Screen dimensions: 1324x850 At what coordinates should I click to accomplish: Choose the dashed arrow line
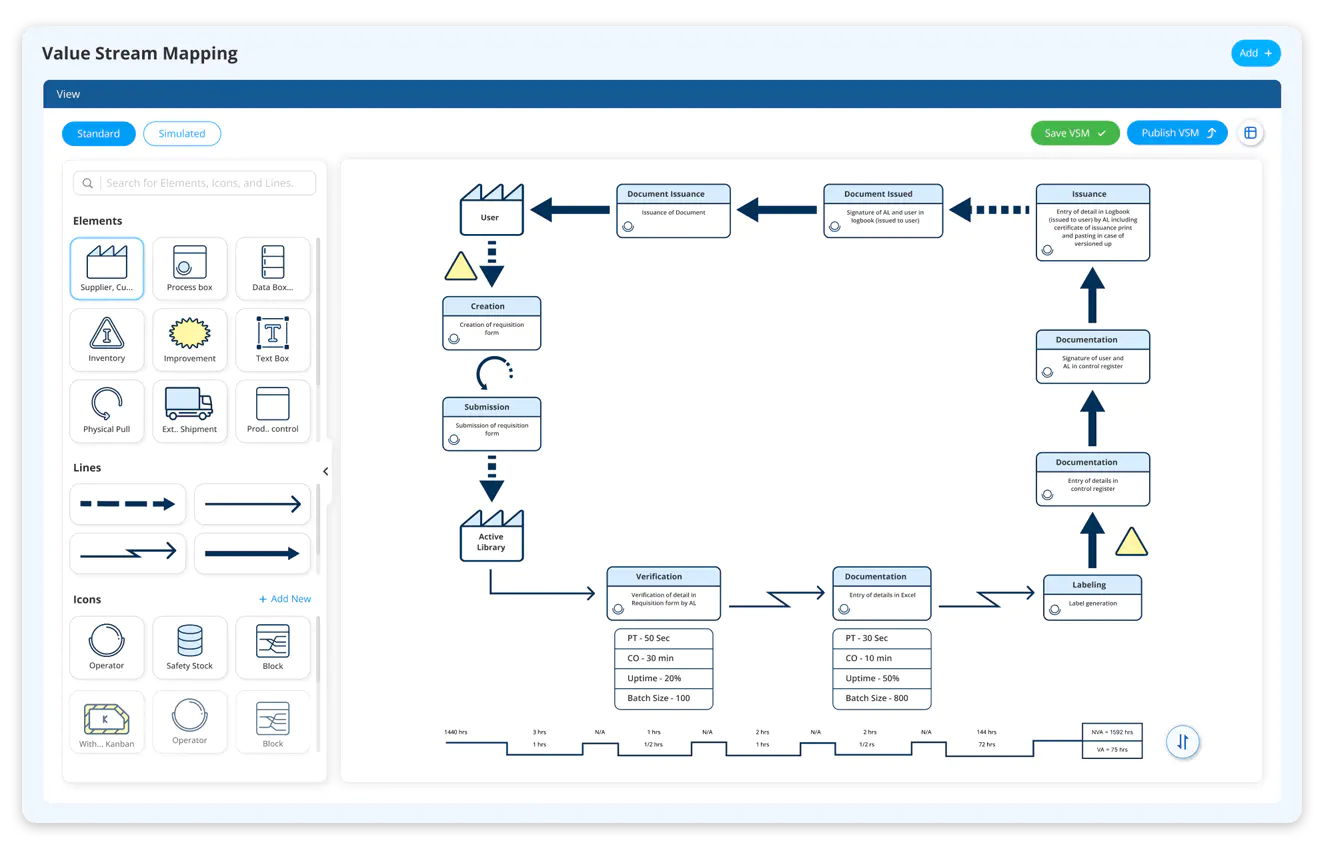pyautogui.click(x=128, y=504)
